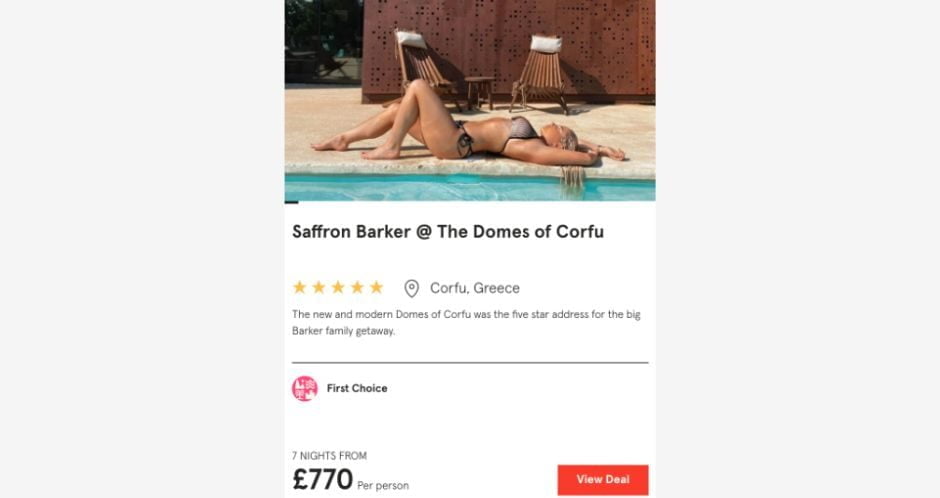Click the small wooden table between chairs

coord(480,92)
